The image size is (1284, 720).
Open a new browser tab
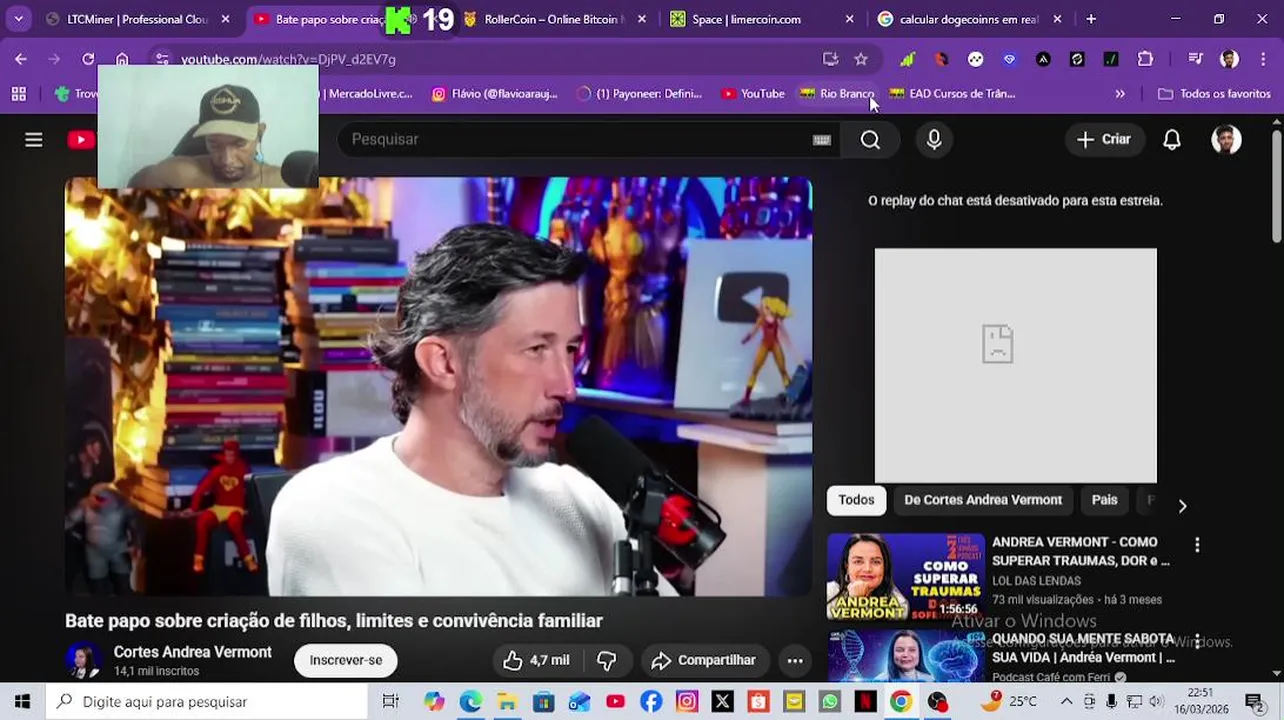[1091, 19]
